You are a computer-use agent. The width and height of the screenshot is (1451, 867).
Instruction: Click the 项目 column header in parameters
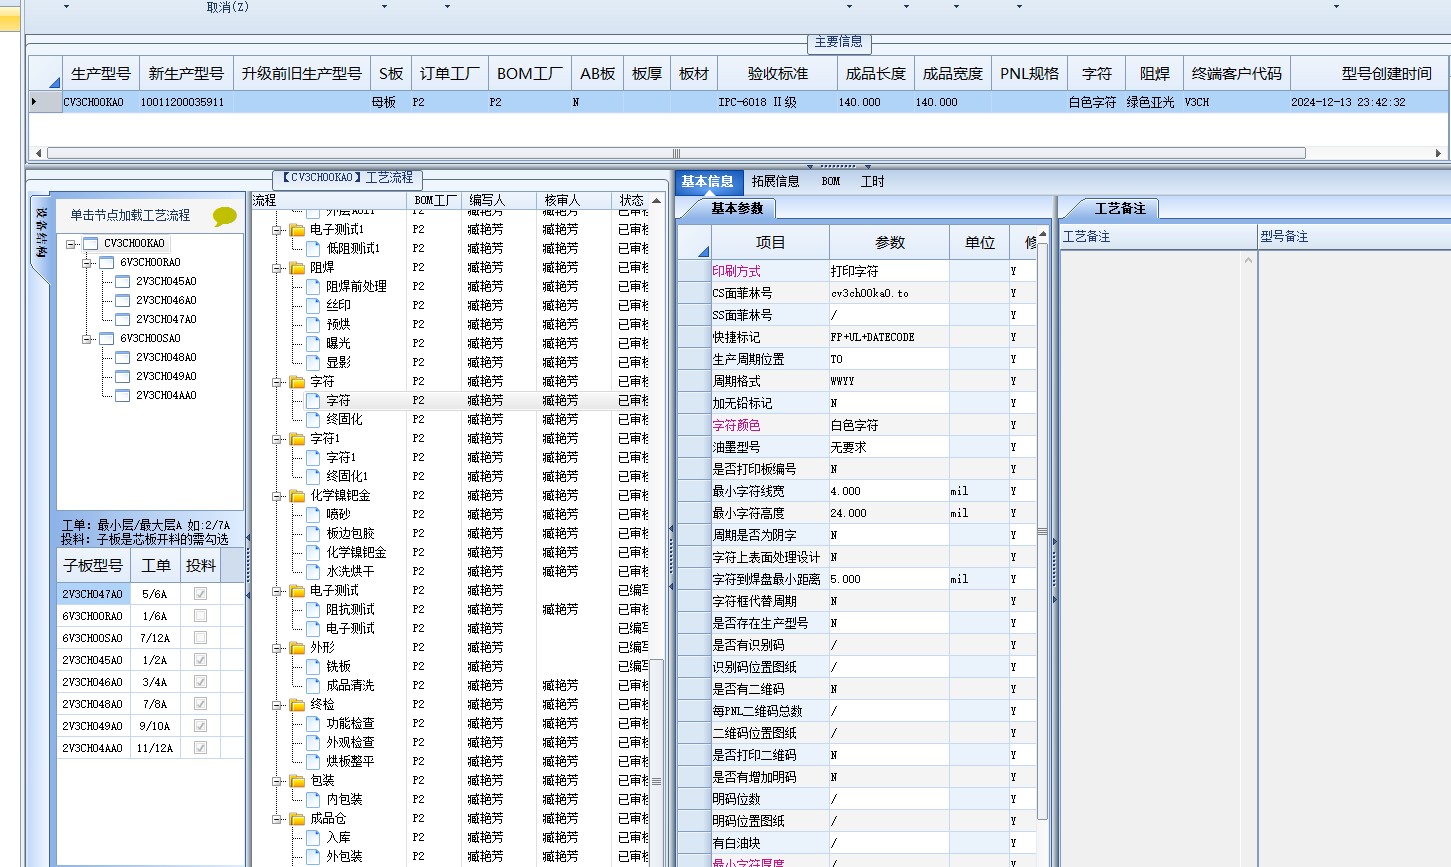coord(770,242)
